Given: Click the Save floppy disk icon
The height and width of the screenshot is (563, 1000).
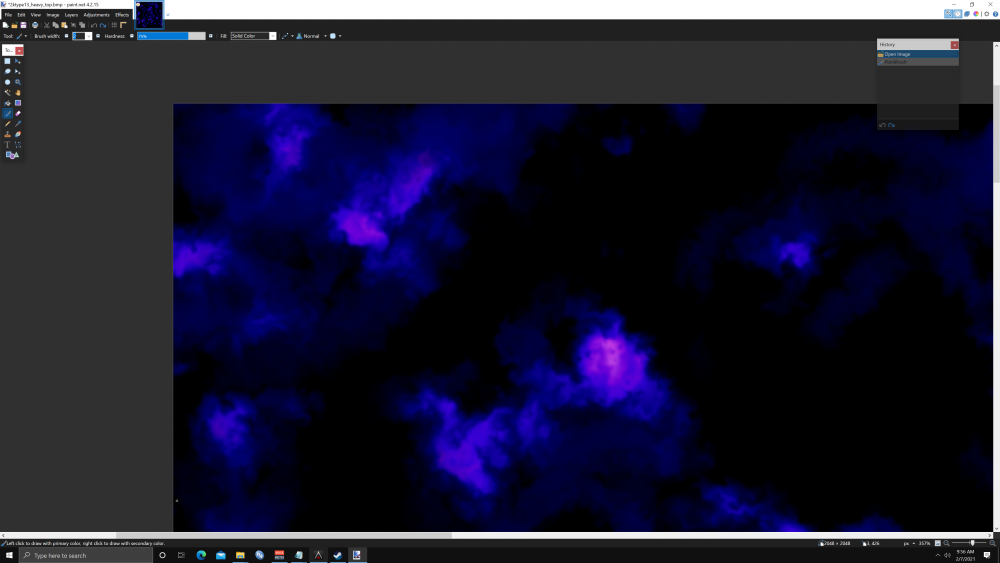Looking at the screenshot, I should (24, 26).
